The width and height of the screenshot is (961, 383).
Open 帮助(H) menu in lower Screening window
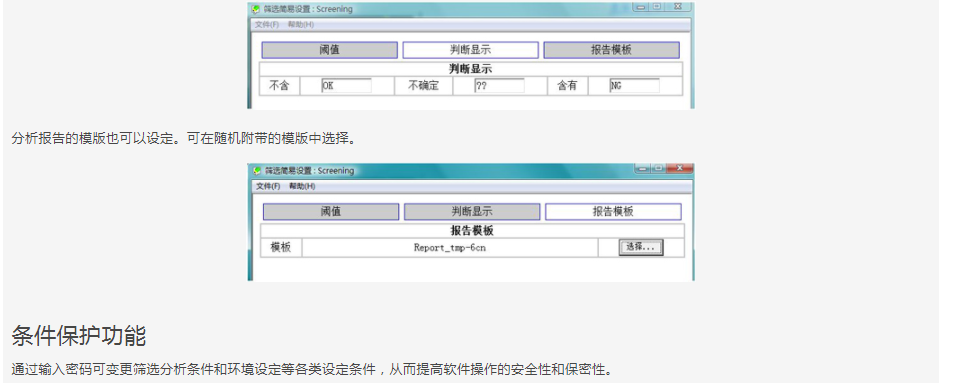coord(302,186)
